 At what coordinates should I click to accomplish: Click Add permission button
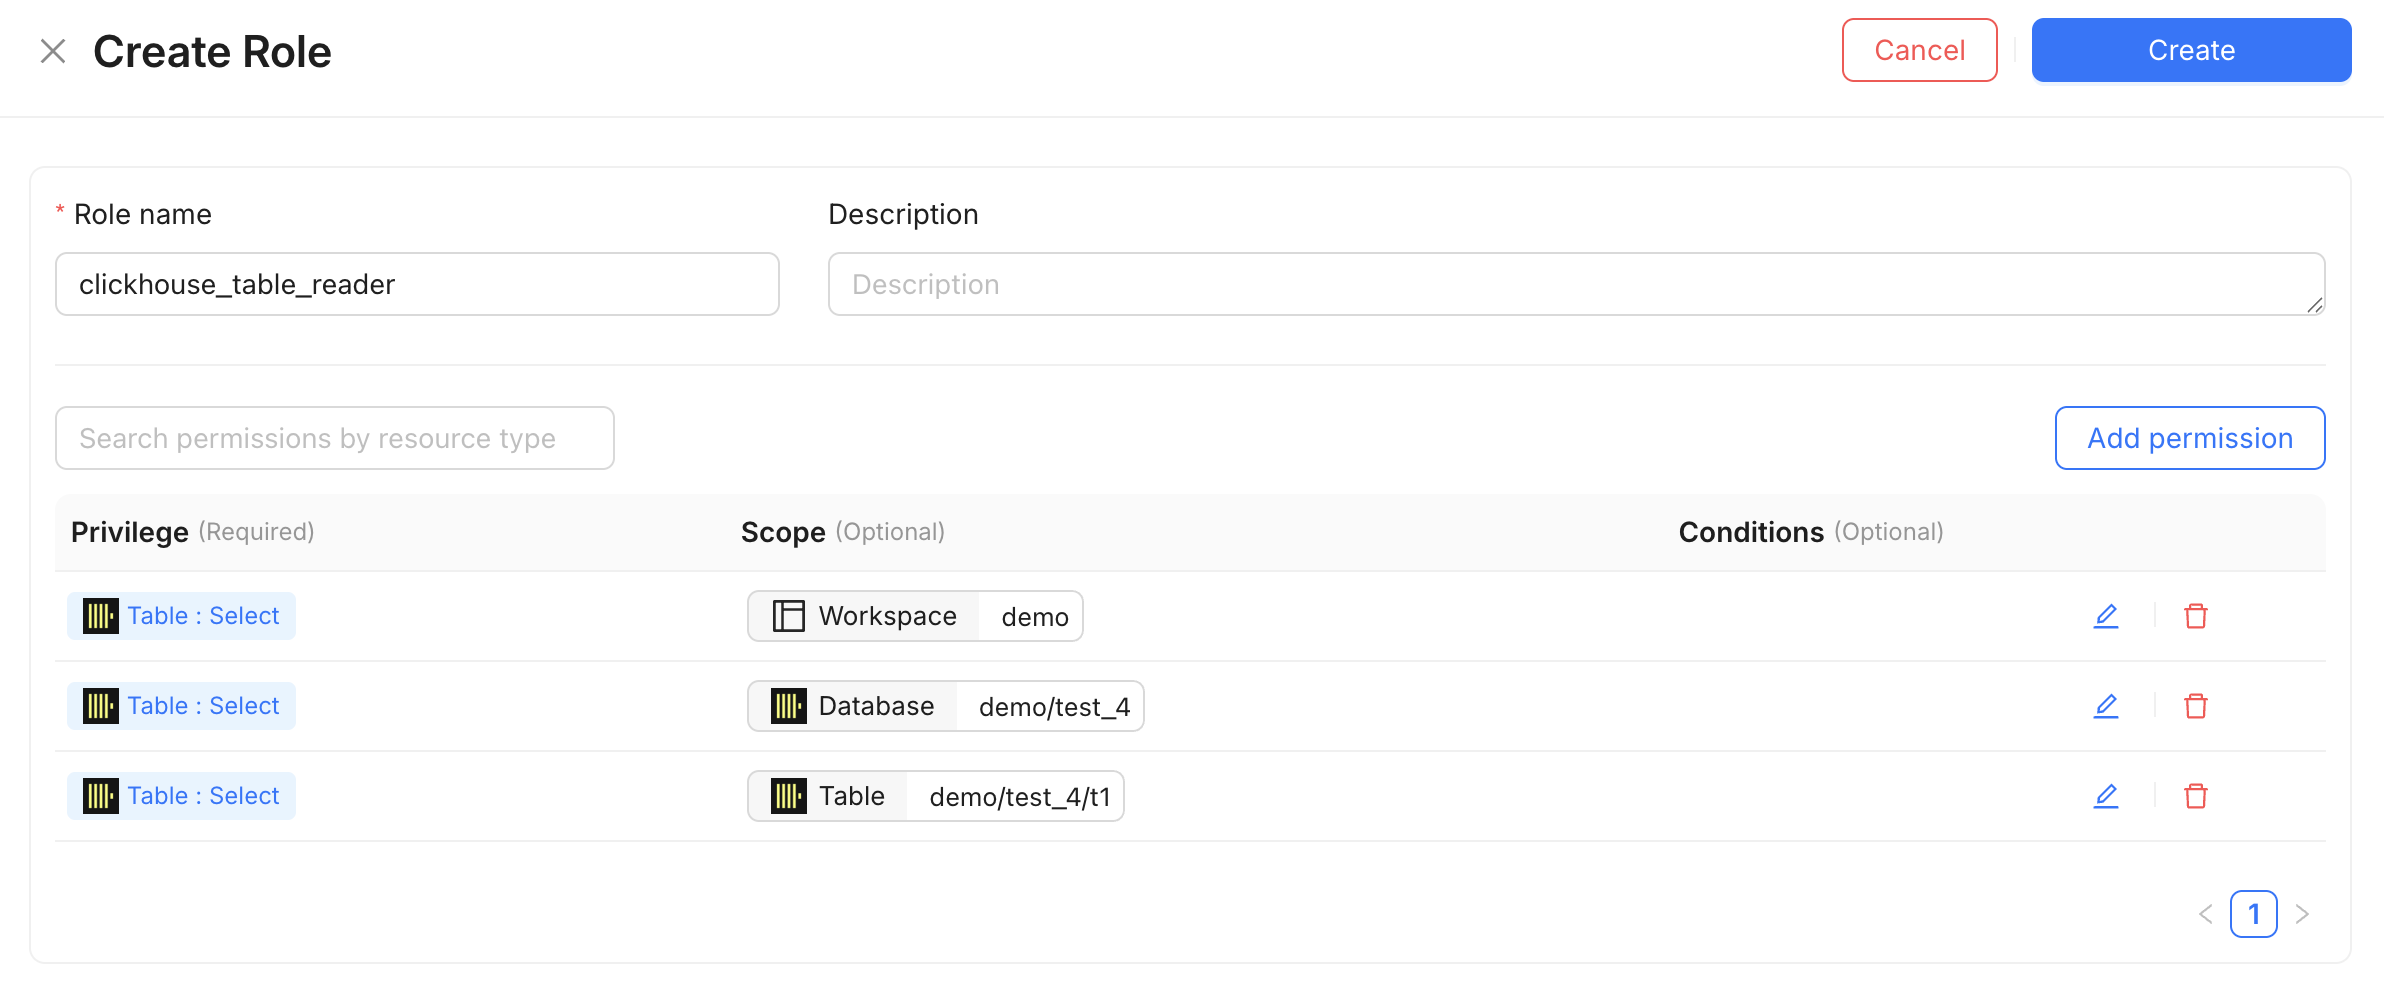click(x=2190, y=438)
